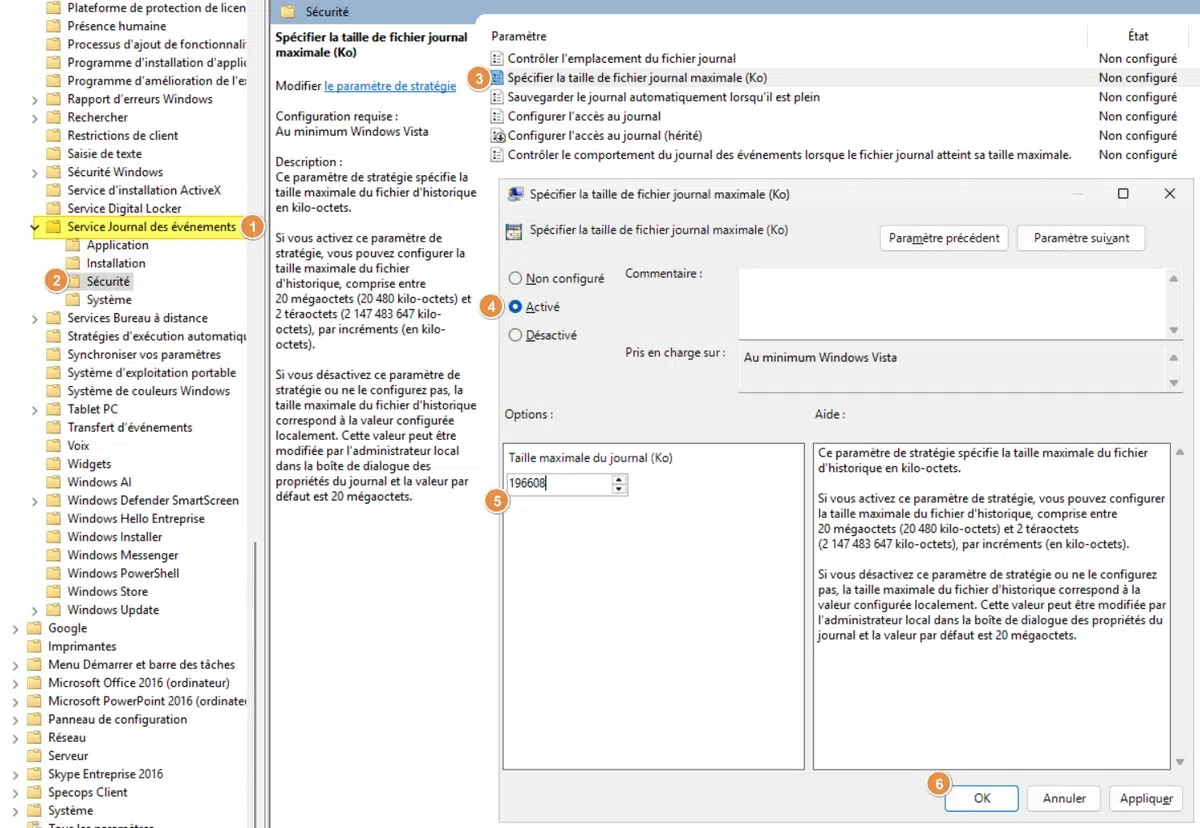
Task: Select the Sécurité folder in the tree
Action: coord(108,281)
